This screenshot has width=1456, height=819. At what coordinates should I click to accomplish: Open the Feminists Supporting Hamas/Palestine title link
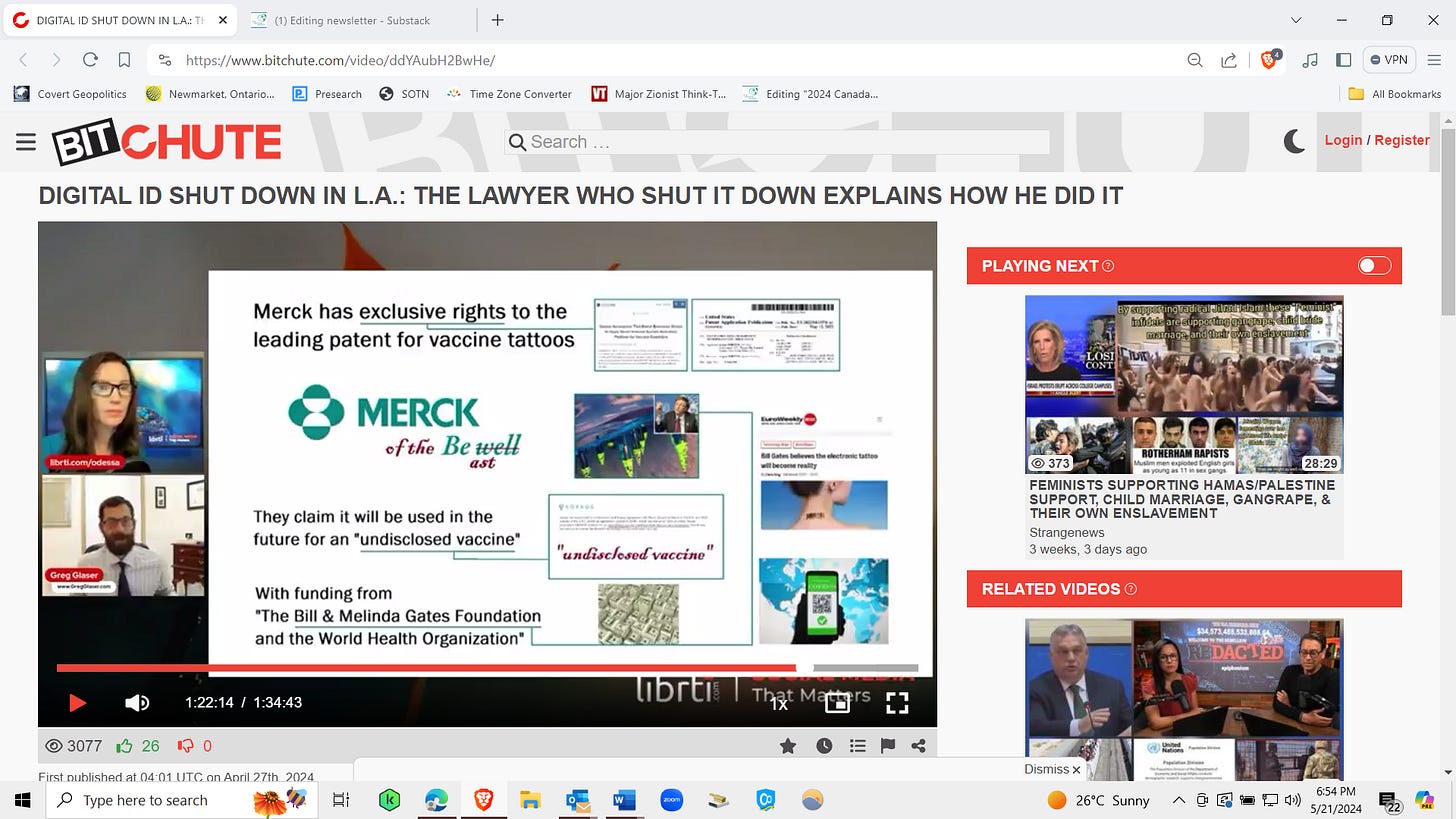(x=1182, y=499)
